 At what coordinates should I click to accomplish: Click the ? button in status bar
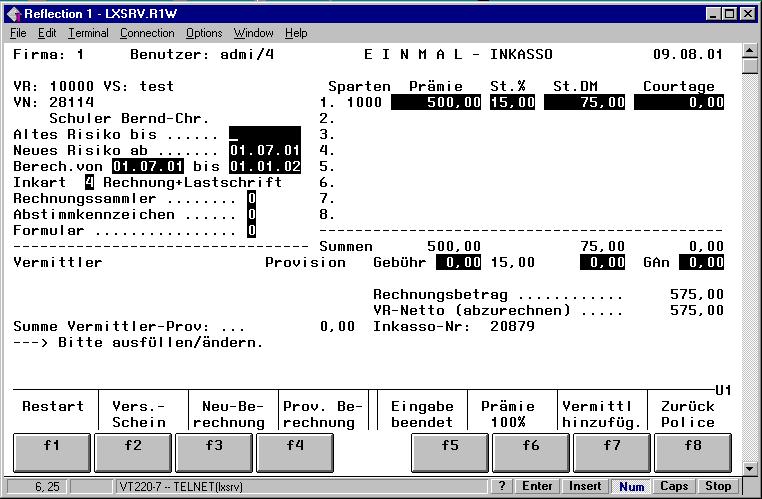click(502, 486)
